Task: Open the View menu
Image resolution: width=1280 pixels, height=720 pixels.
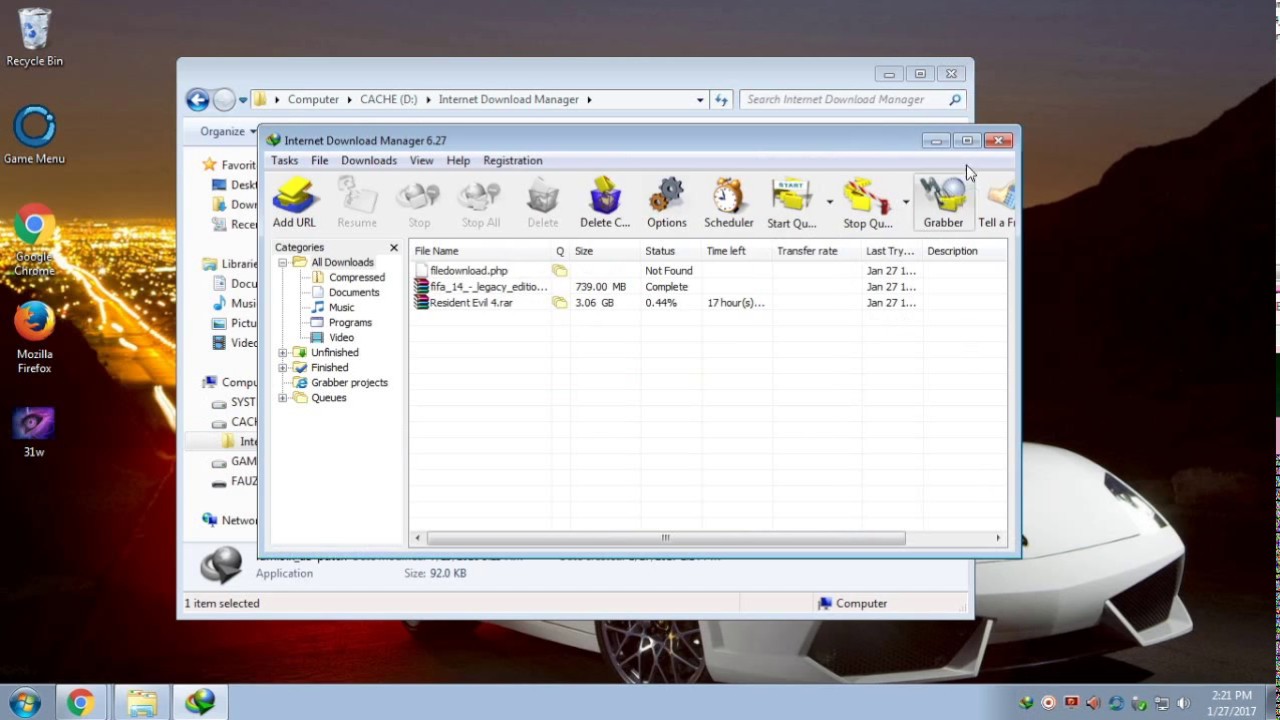Action: coord(421,160)
